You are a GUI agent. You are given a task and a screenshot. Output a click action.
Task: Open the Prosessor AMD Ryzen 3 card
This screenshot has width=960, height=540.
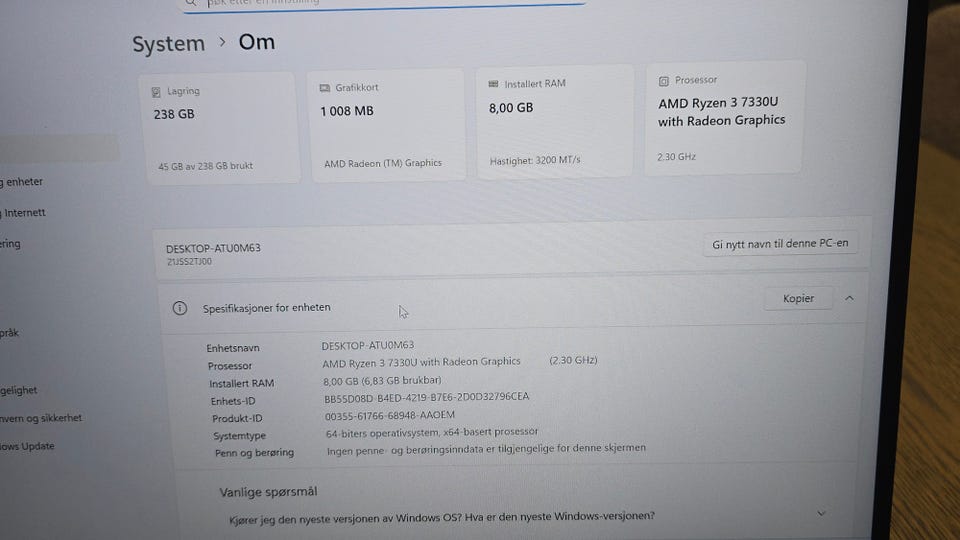pos(724,117)
